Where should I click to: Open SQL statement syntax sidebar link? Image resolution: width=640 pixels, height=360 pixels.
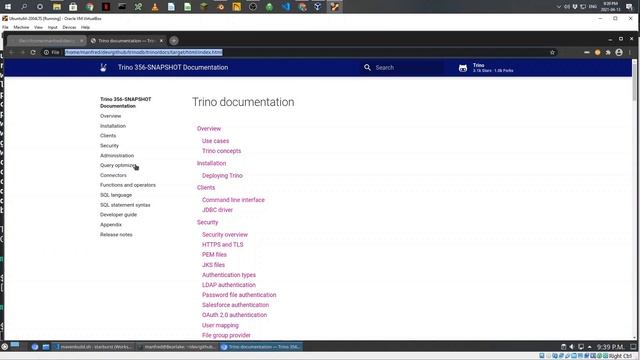(125, 205)
